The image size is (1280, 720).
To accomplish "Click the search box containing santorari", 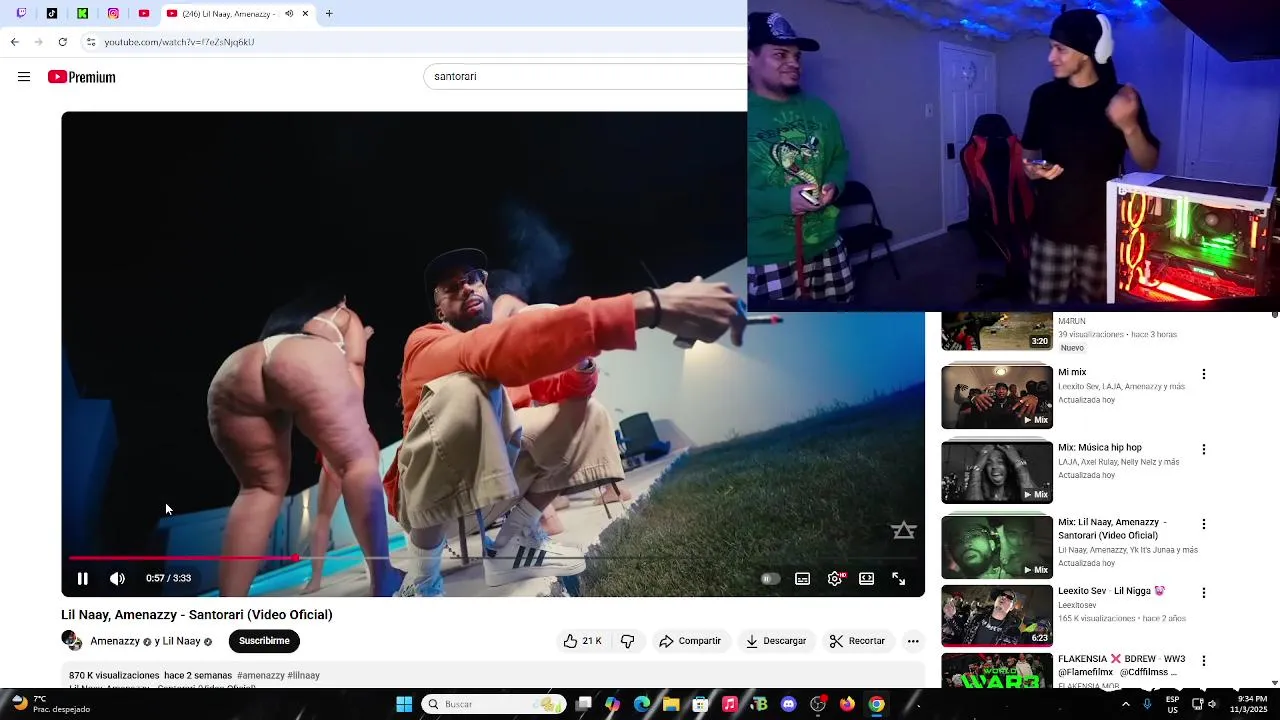I will click(x=585, y=77).
